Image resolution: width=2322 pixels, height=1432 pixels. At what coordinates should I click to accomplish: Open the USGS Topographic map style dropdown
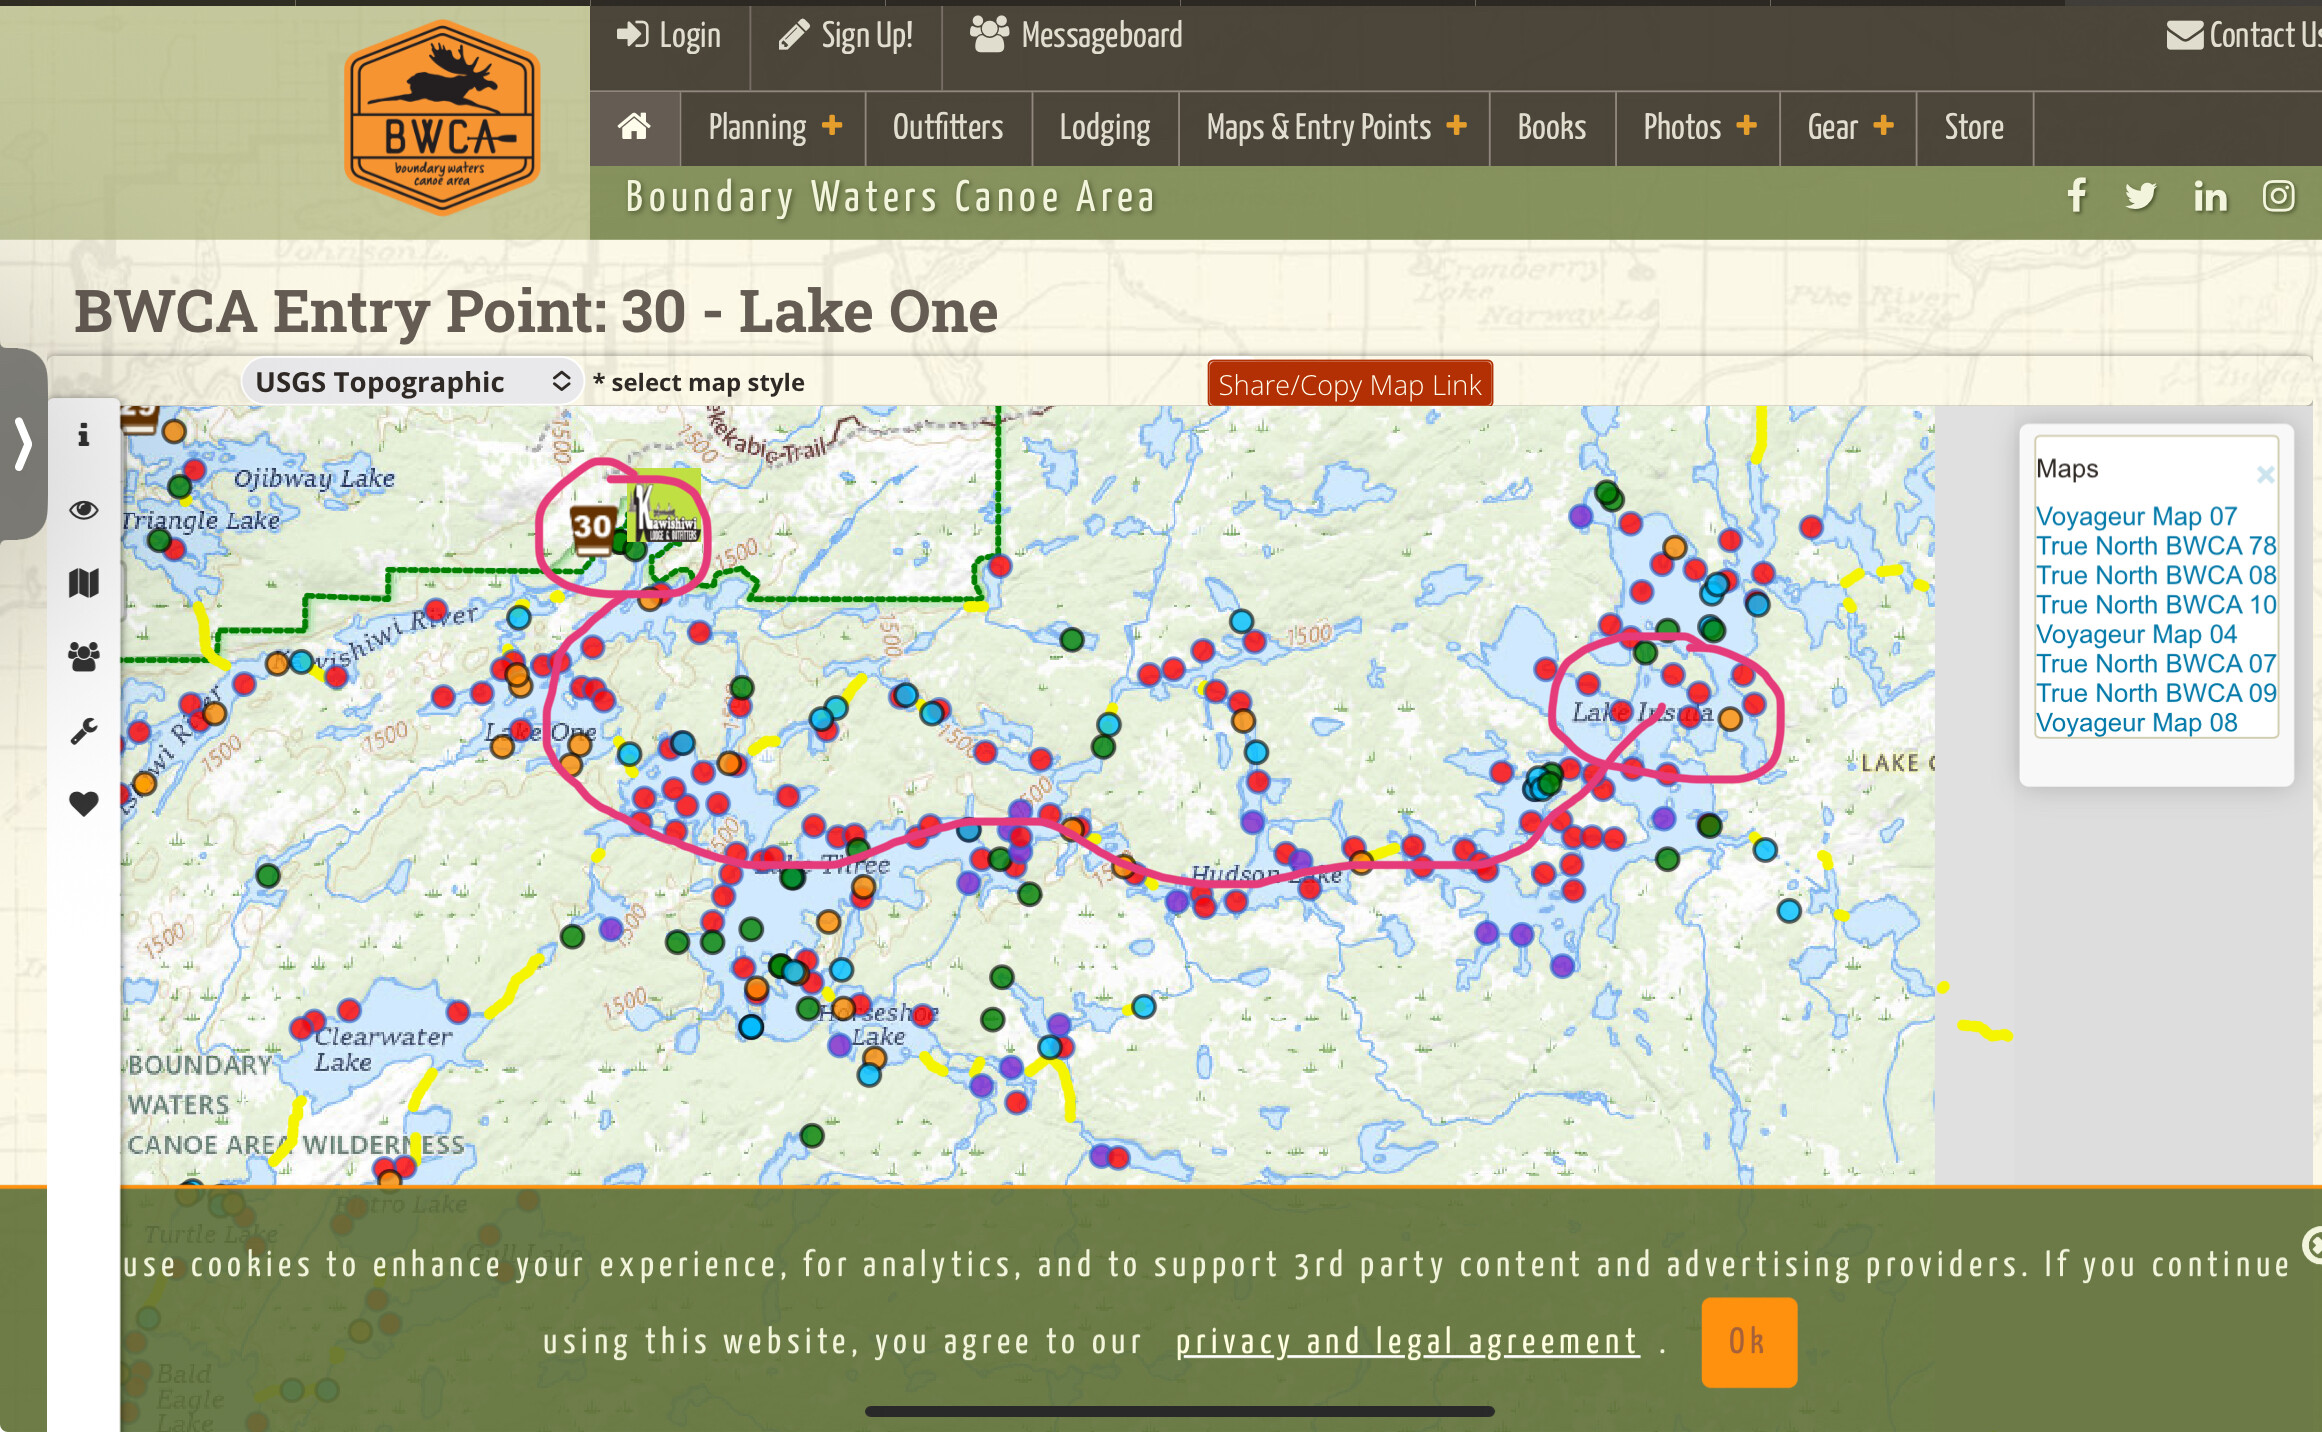(x=412, y=382)
